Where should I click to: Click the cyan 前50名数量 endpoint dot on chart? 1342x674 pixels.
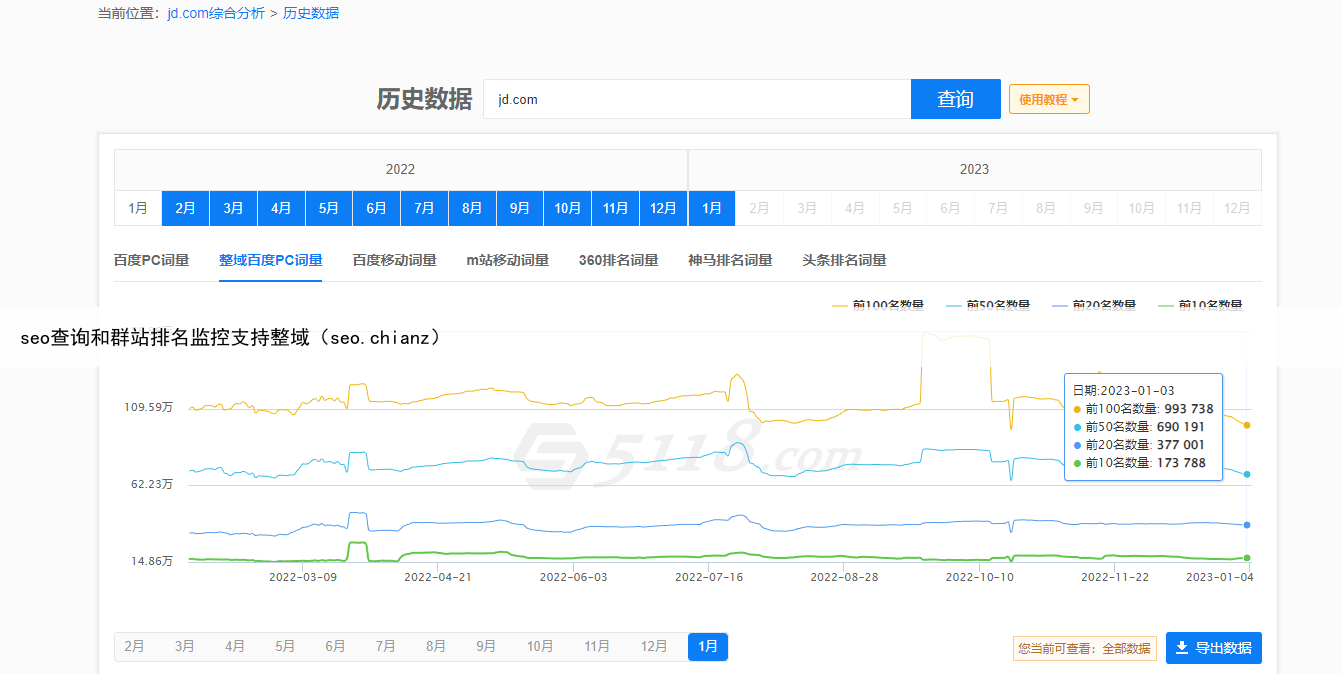(x=1247, y=474)
